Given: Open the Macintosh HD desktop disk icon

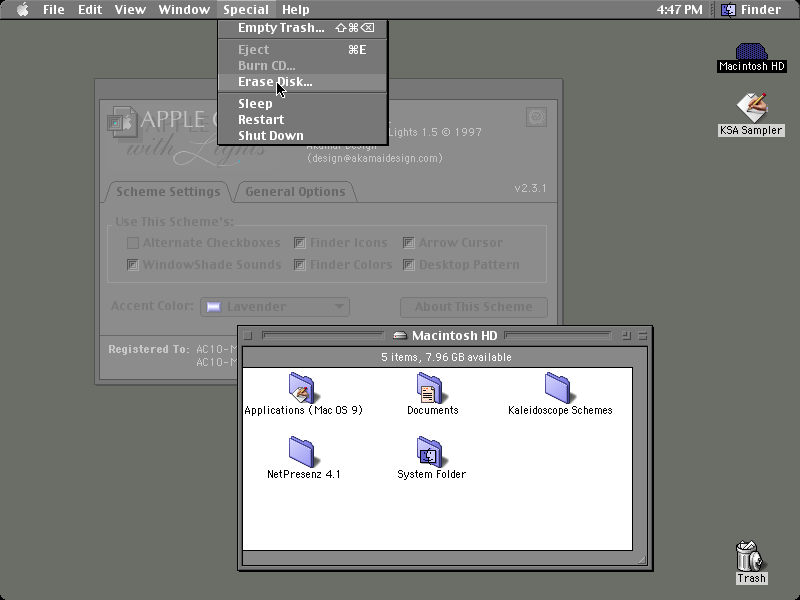Looking at the screenshot, I should (751, 52).
